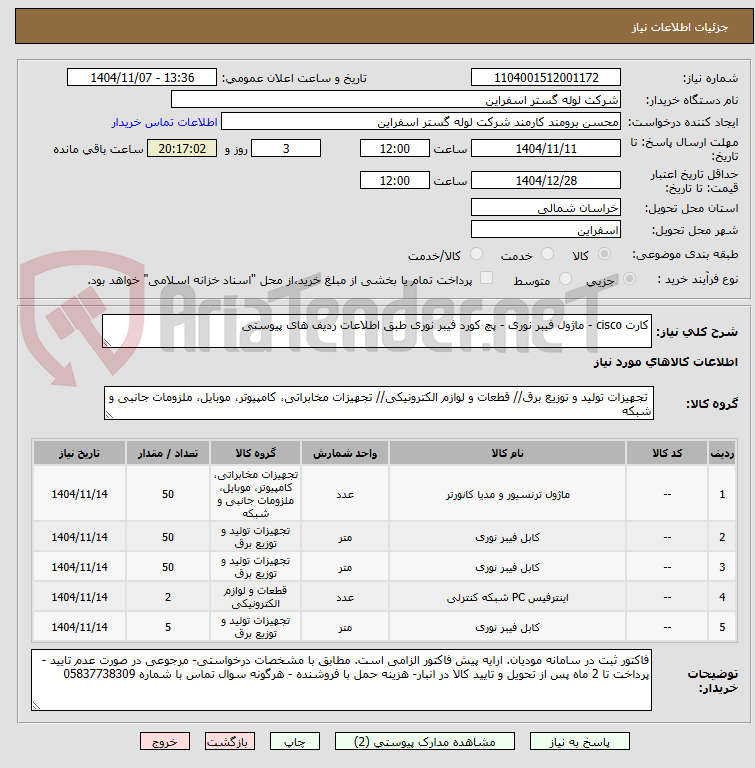The height and width of the screenshot is (768, 755).
Task: Toggle the اسناد خزانه اسلامی payment checkbox
Action: (x=486, y=278)
